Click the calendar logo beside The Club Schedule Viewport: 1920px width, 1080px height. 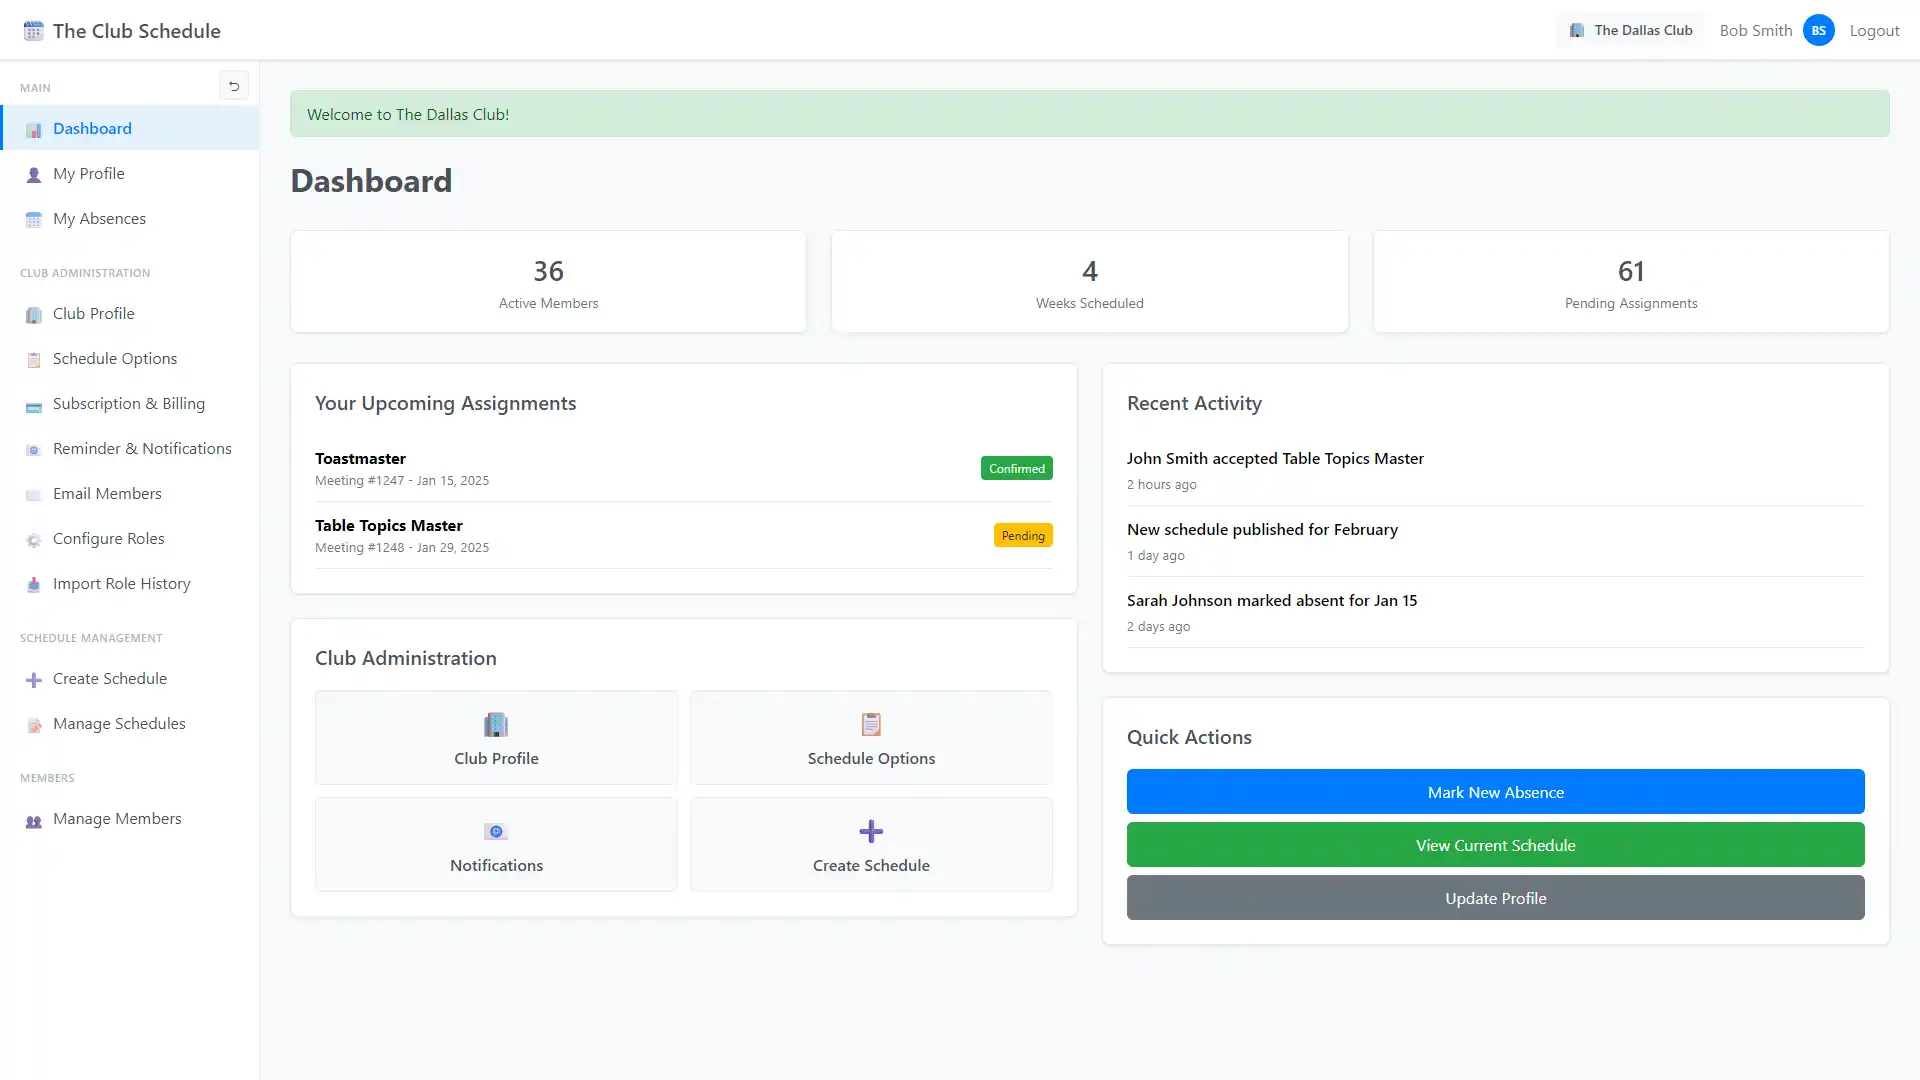point(32,30)
